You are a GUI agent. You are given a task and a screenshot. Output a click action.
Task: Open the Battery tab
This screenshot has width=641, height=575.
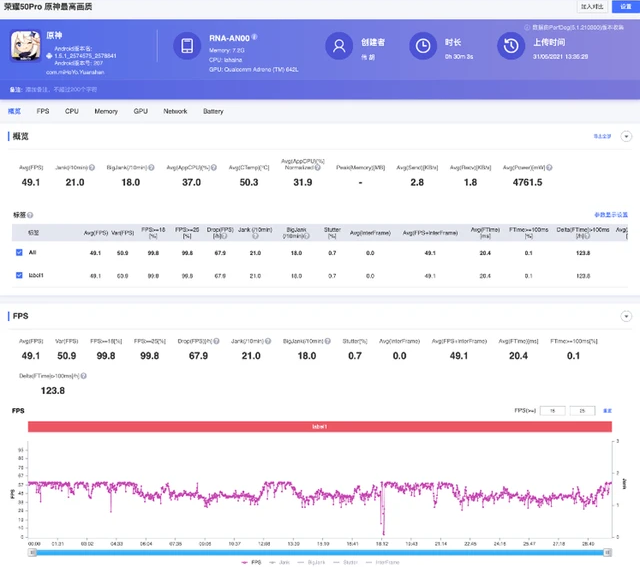(x=213, y=111)
